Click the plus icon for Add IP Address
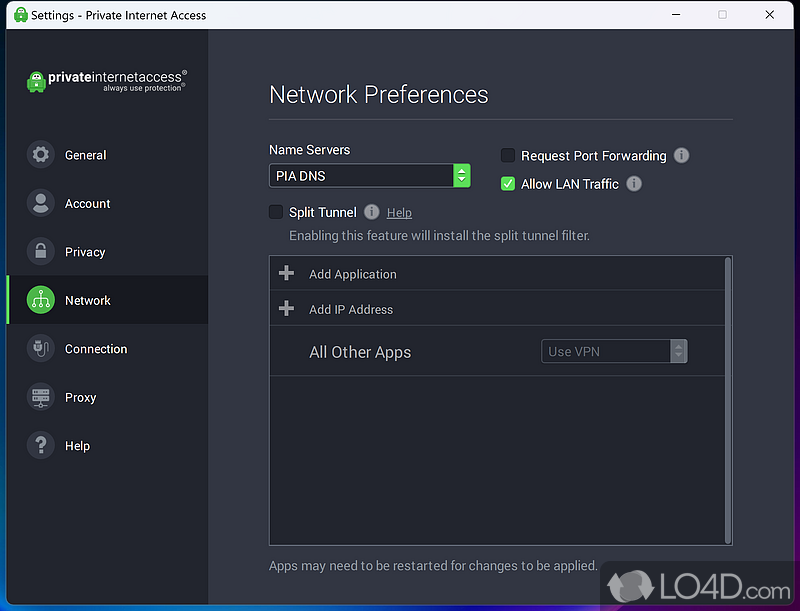The width and height of the screenshot is (800, 611). tap(286, 309)
